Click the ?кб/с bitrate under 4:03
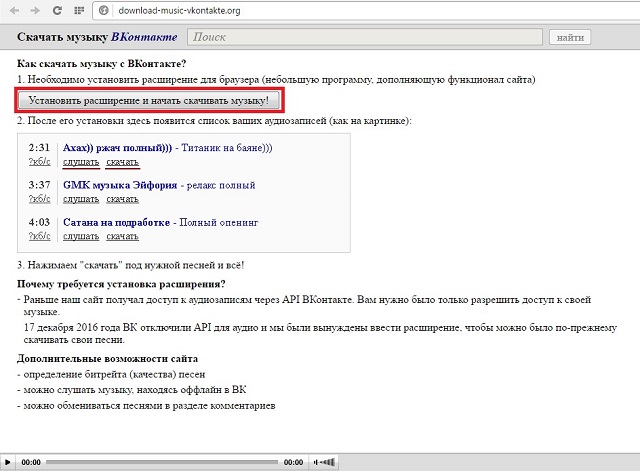 point(40,236)
